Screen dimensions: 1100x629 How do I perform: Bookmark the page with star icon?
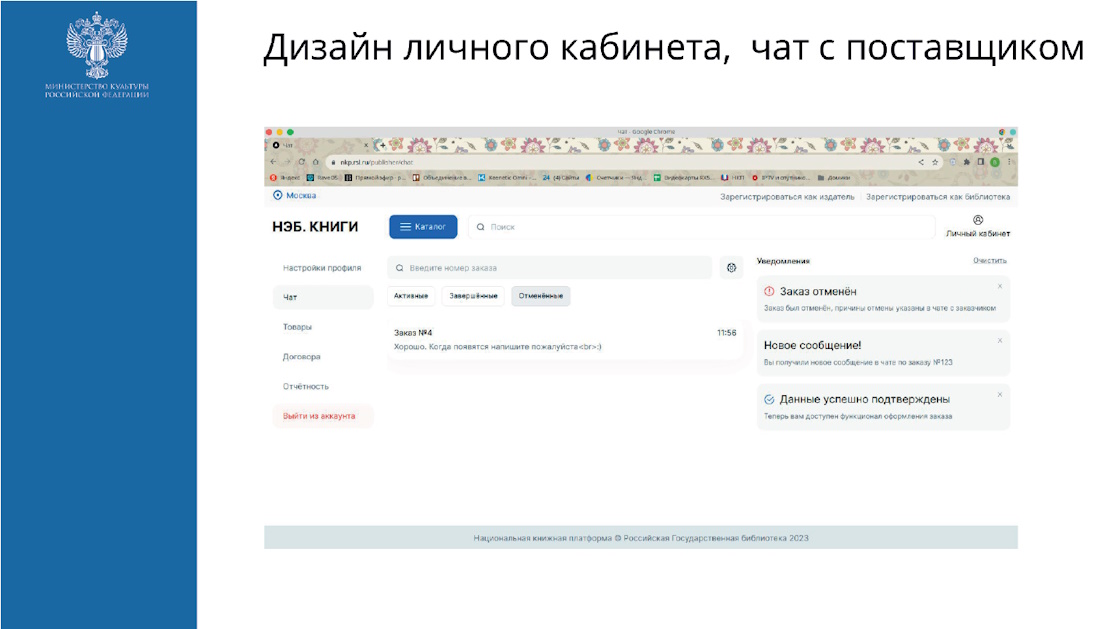click(x=936, y=162)
